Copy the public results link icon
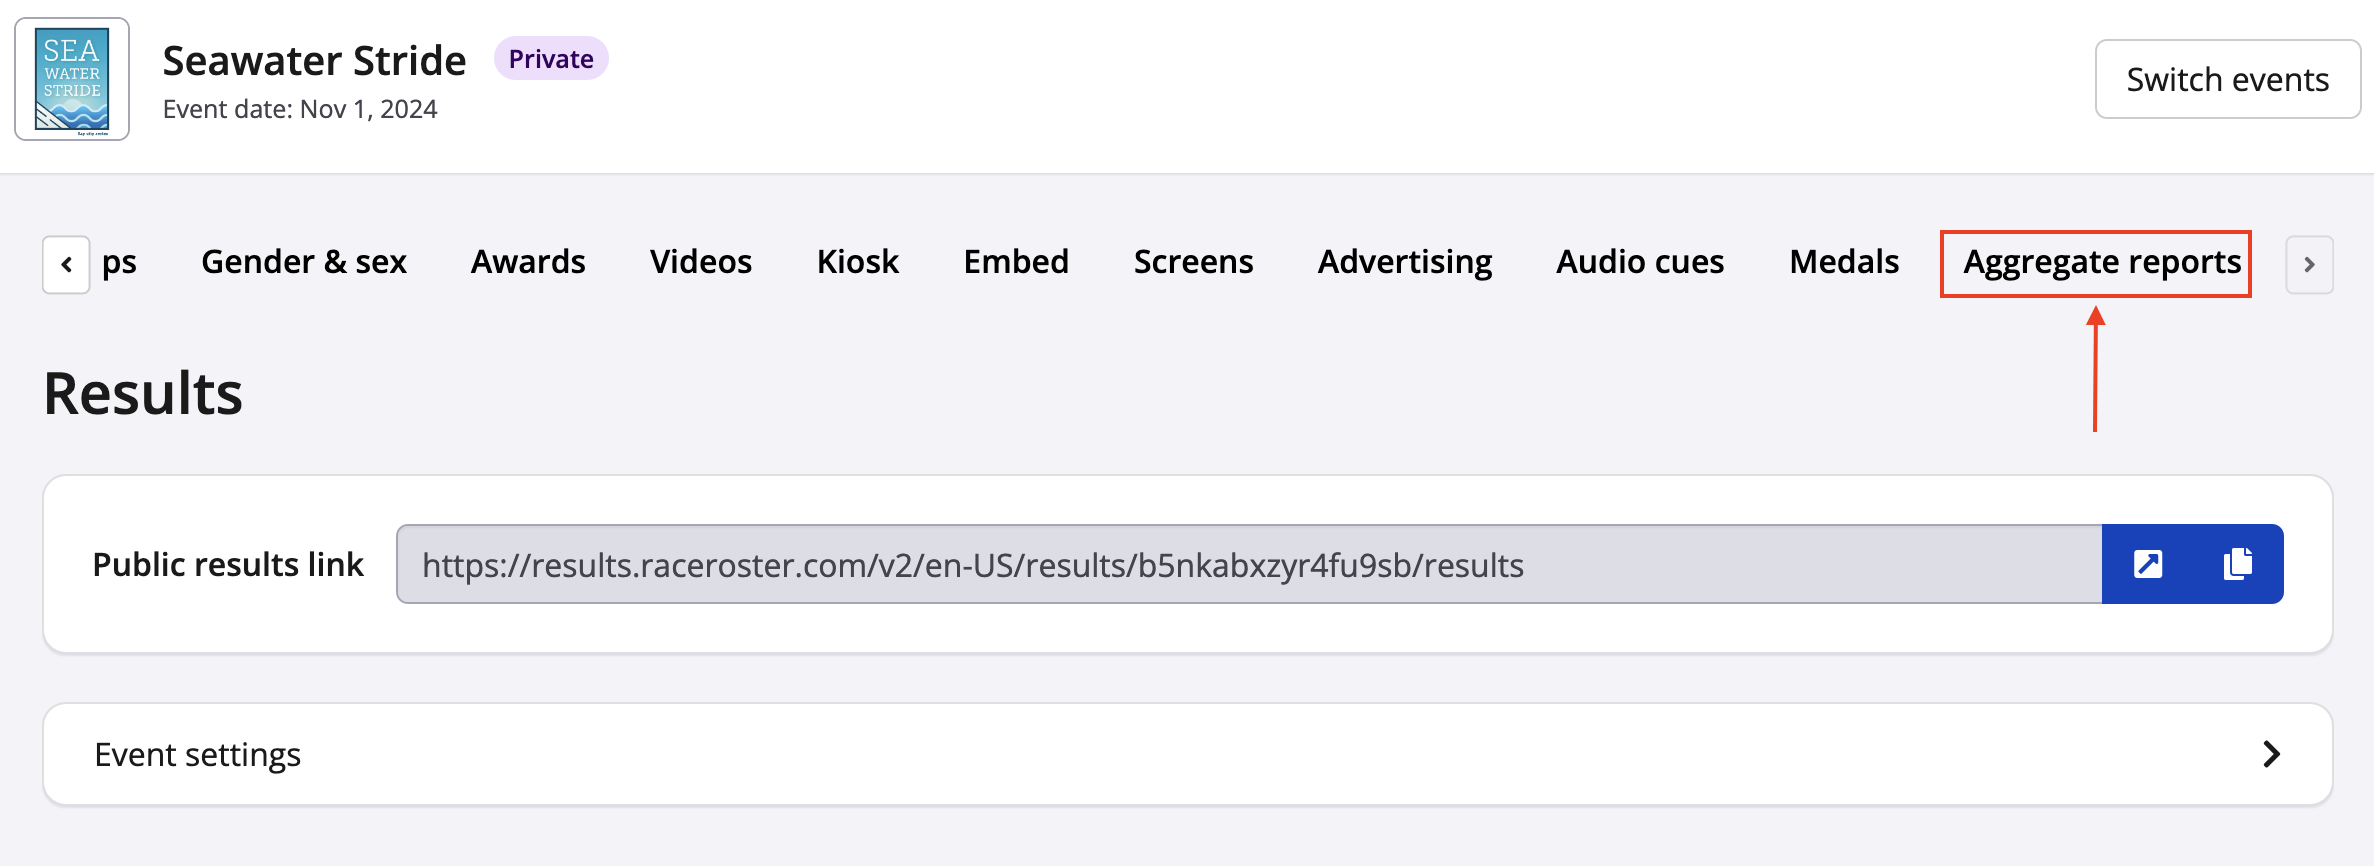Image resolution: width=2374 pixels, height=866 pixels. click(x=2237, y=564)
